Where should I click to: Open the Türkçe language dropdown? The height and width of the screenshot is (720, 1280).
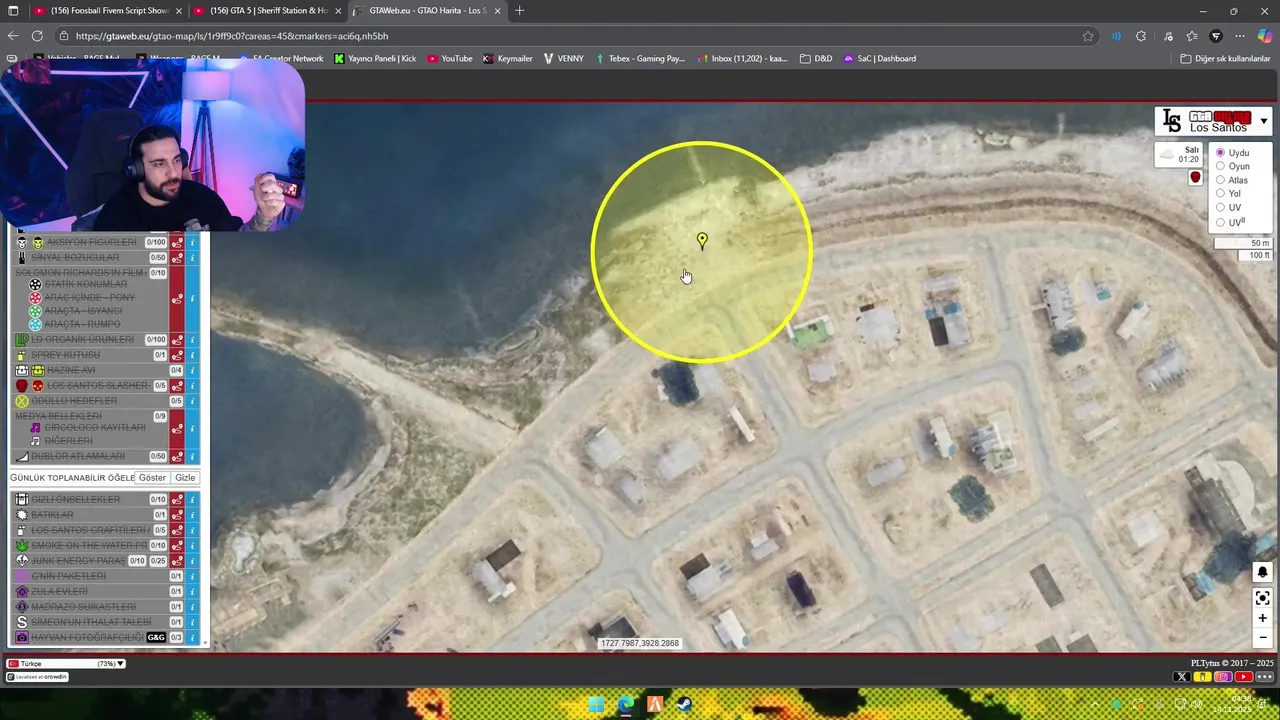click(67, 664)
